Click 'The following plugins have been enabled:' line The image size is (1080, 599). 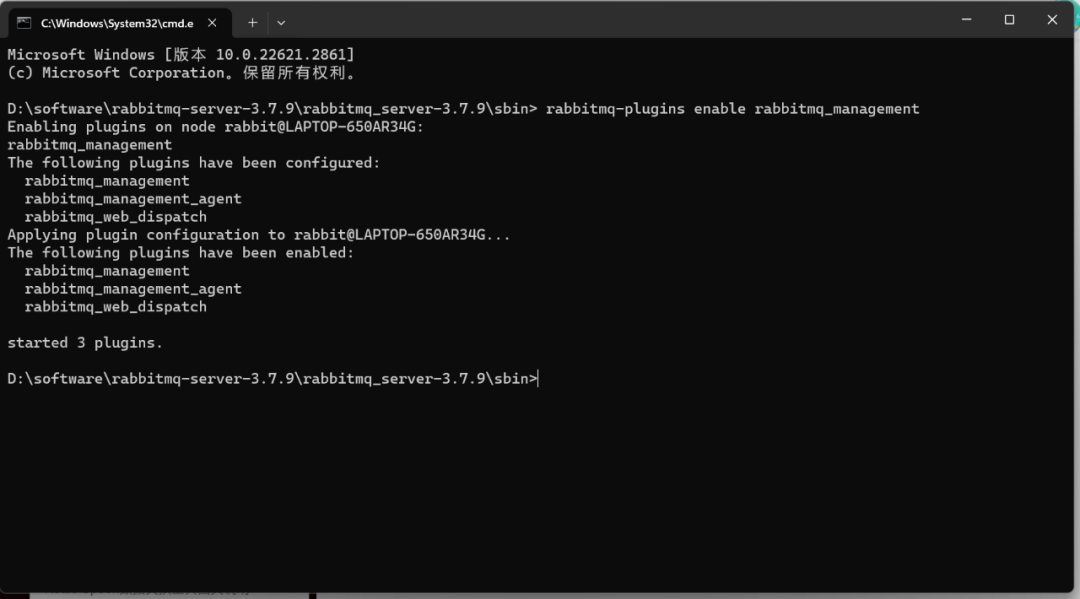[x=180, y=253]
